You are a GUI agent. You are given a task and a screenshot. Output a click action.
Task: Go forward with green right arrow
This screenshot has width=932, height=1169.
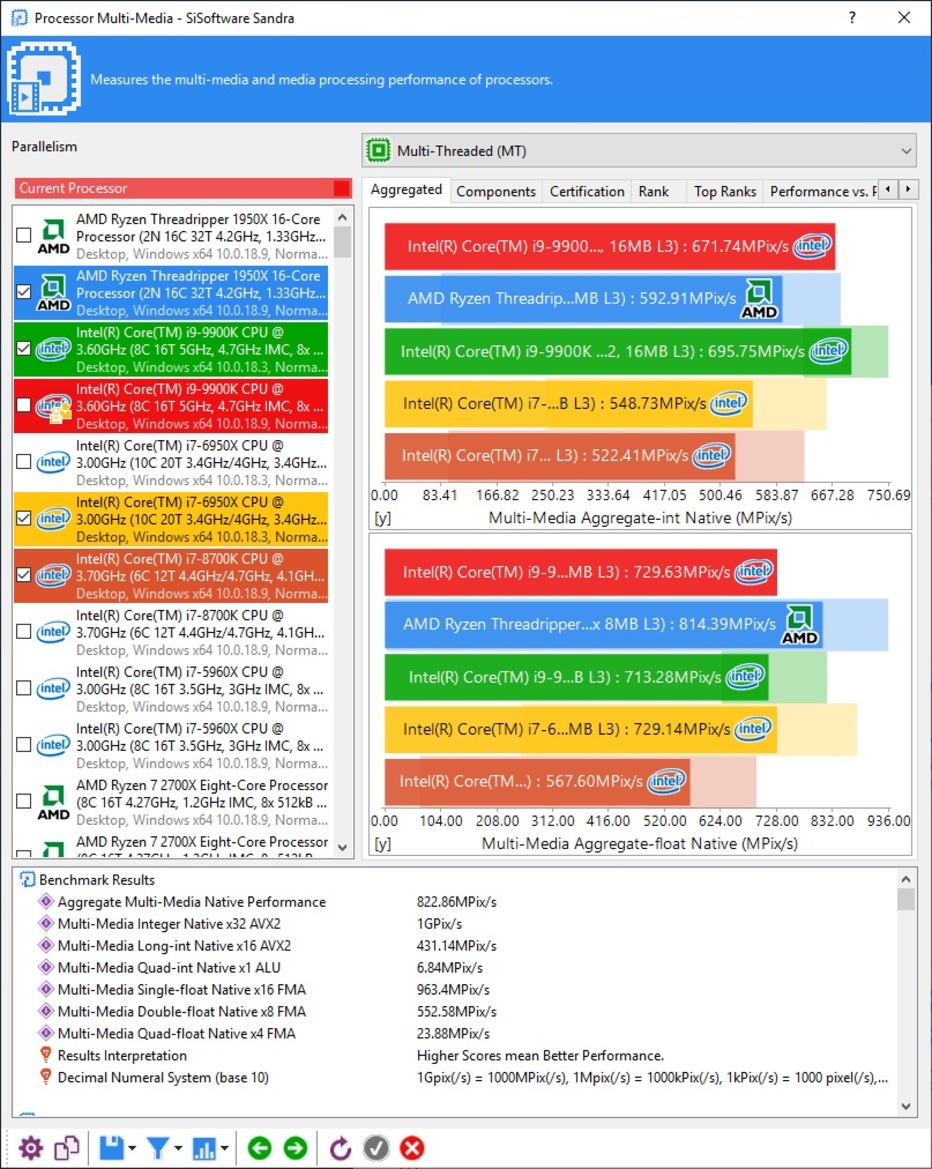tap(295, 1147)
